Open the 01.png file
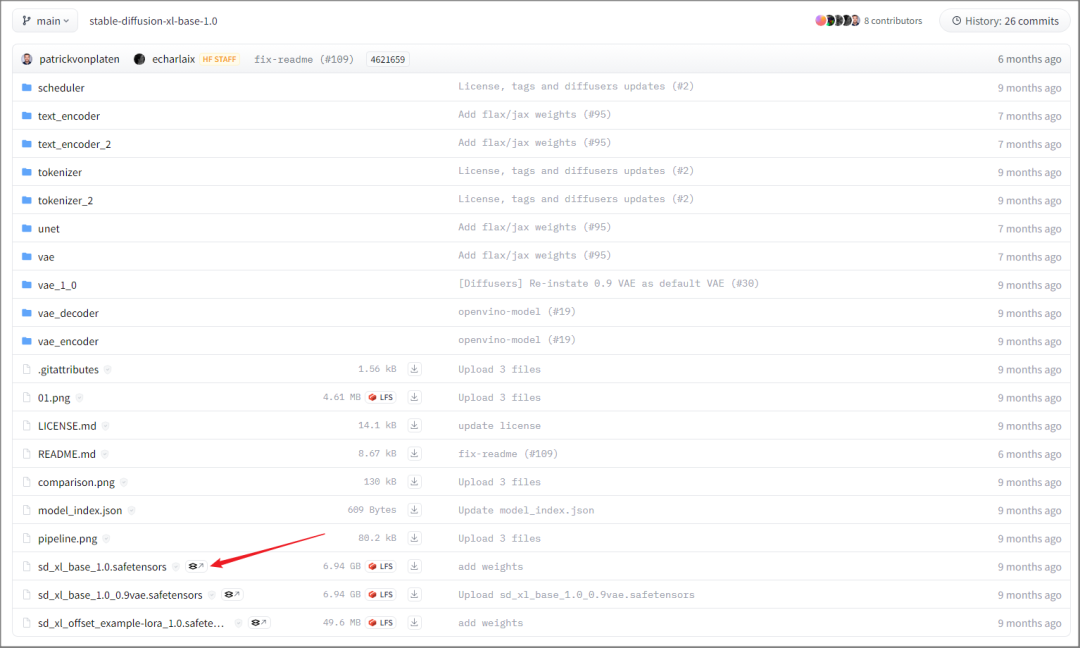This screenshot has height=648, width=1080. click(54, 398)
